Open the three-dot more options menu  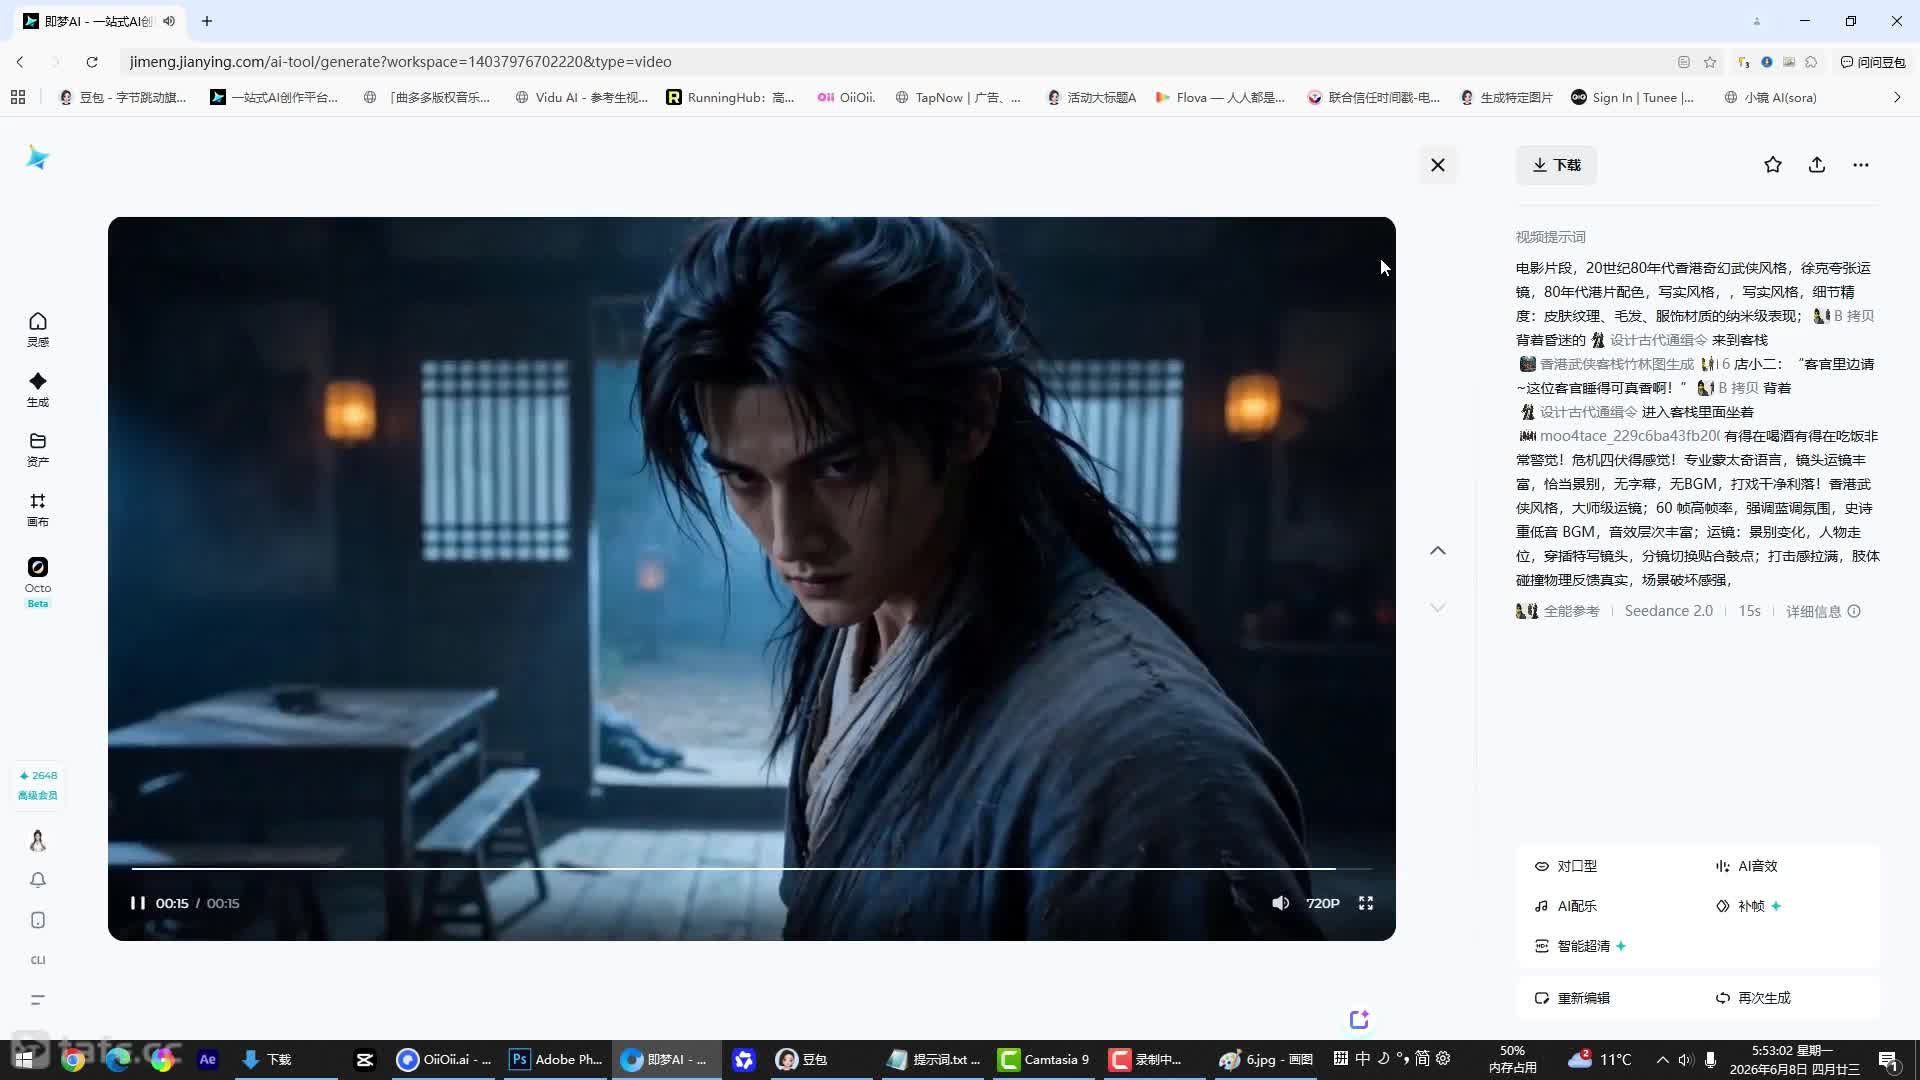(x=1861, y=165)
